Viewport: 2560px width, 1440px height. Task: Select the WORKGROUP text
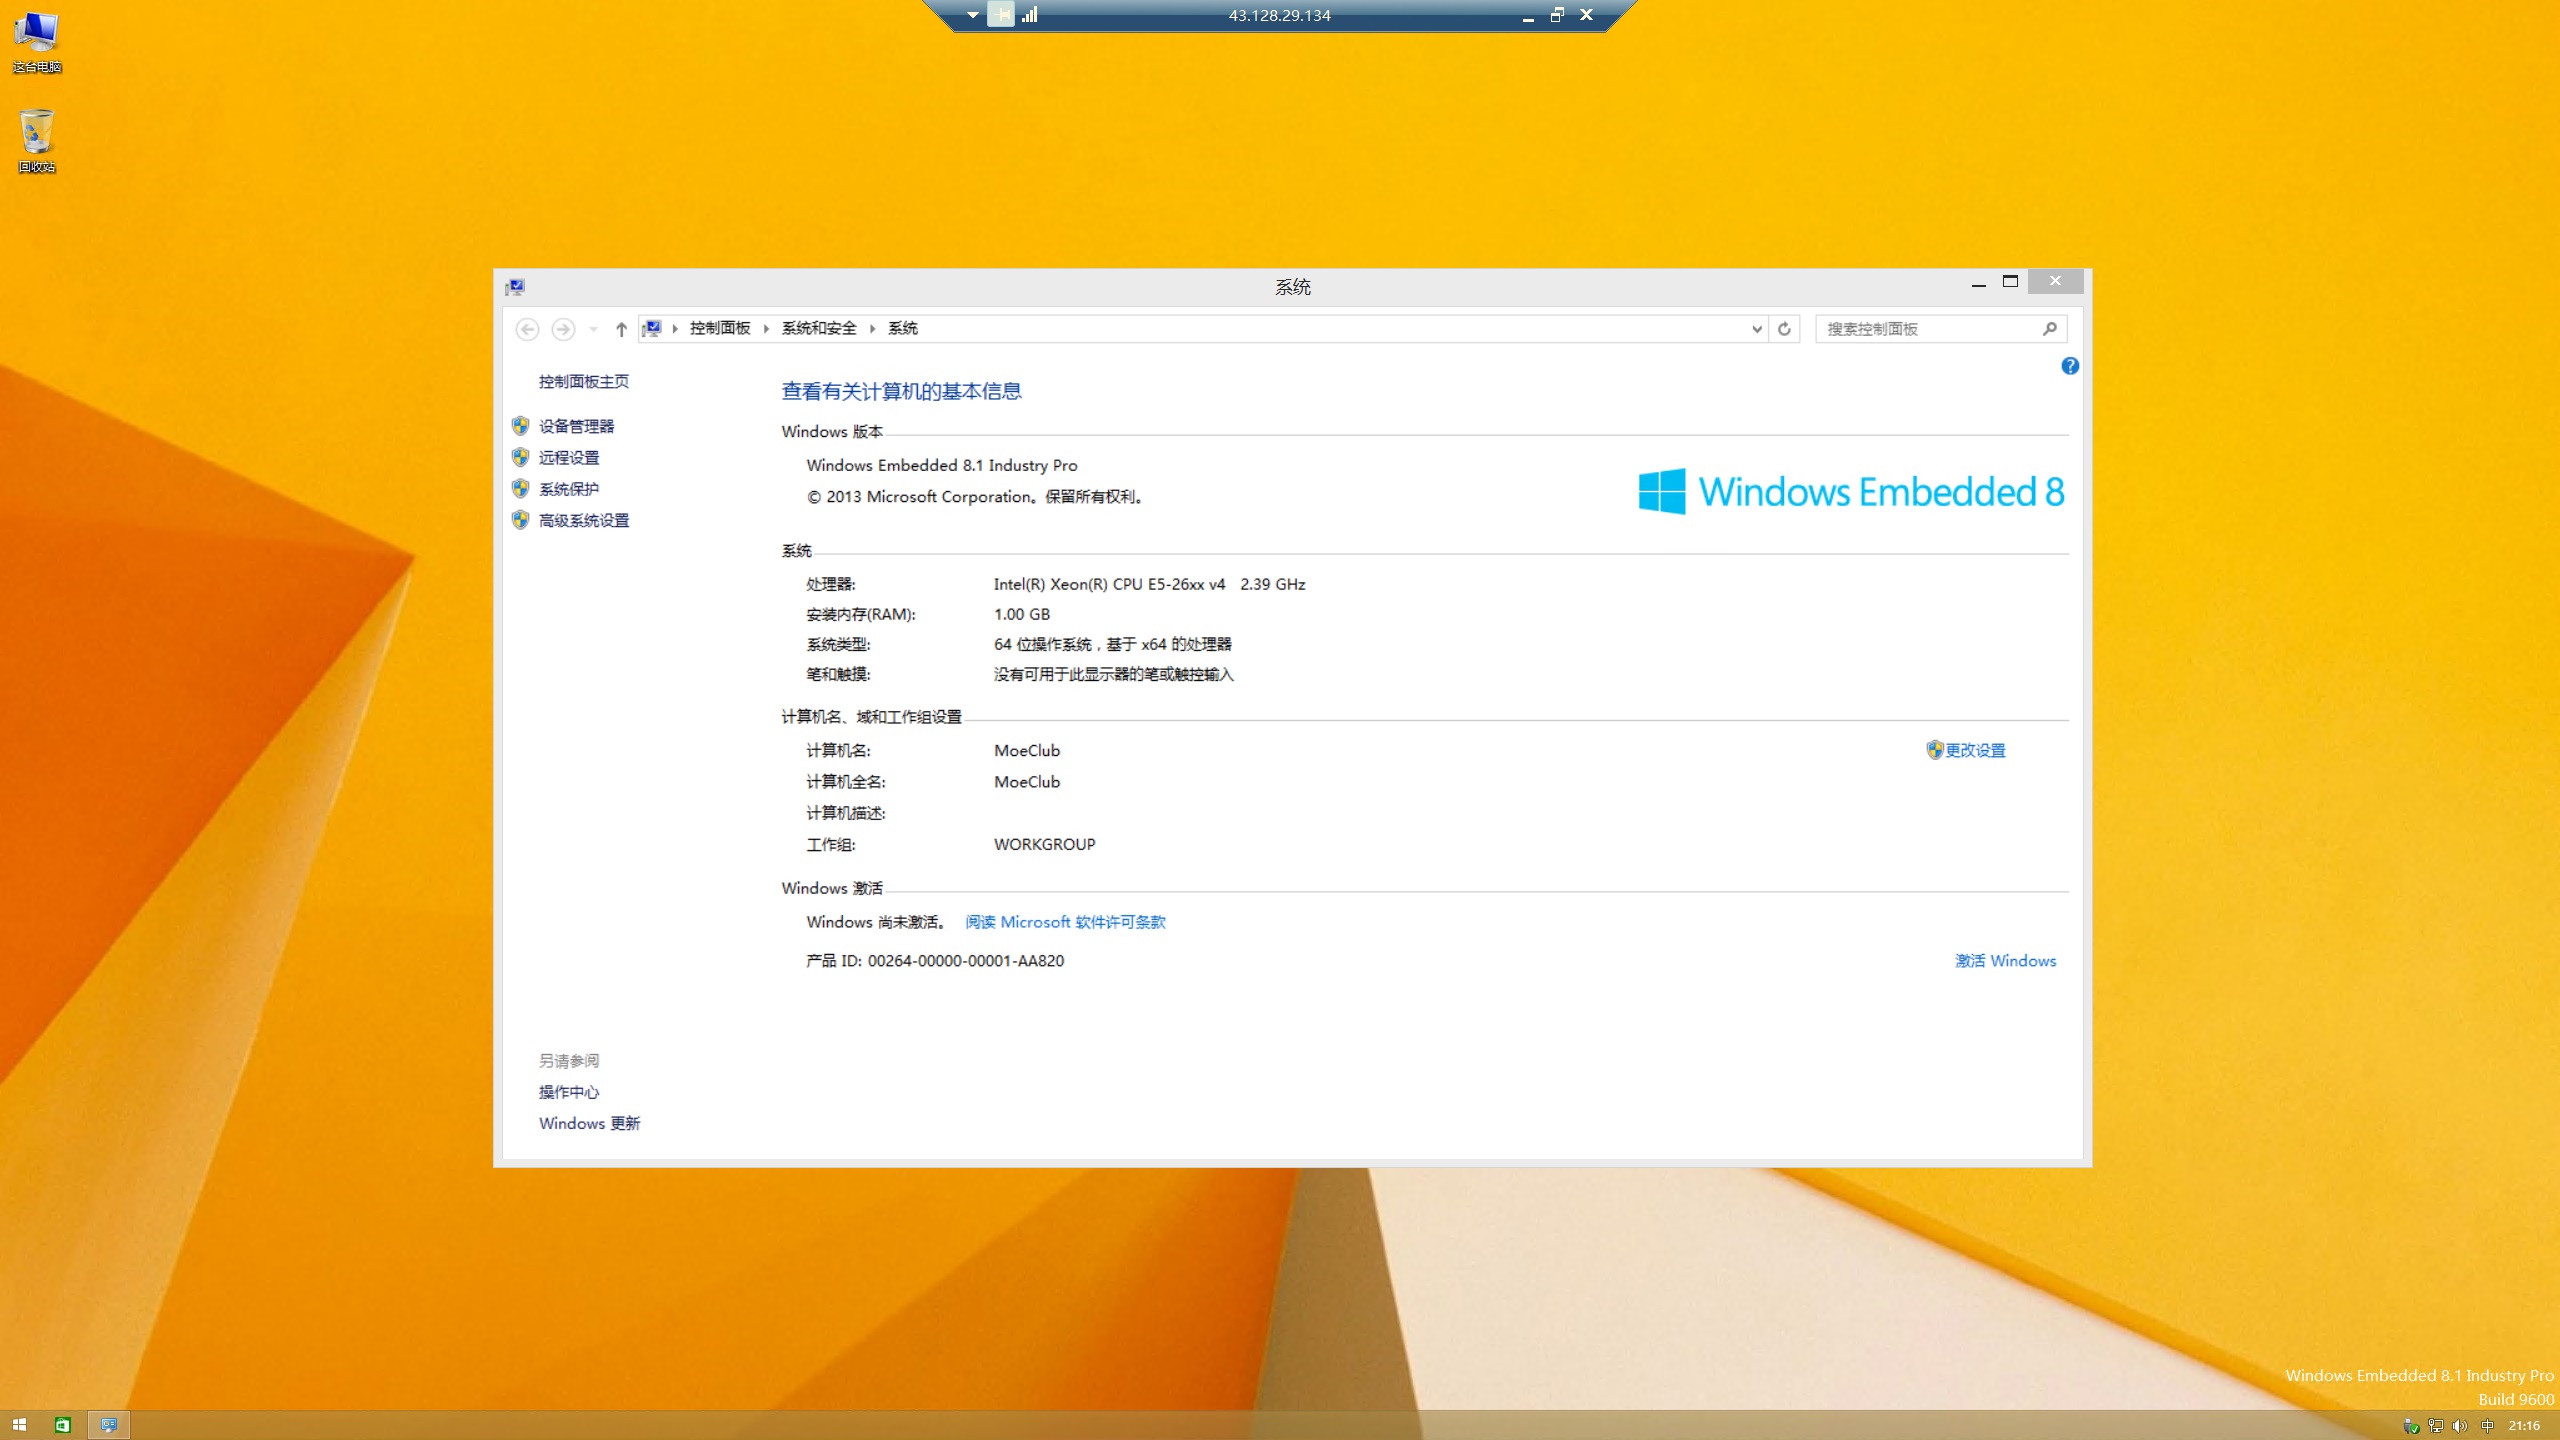1044,844
